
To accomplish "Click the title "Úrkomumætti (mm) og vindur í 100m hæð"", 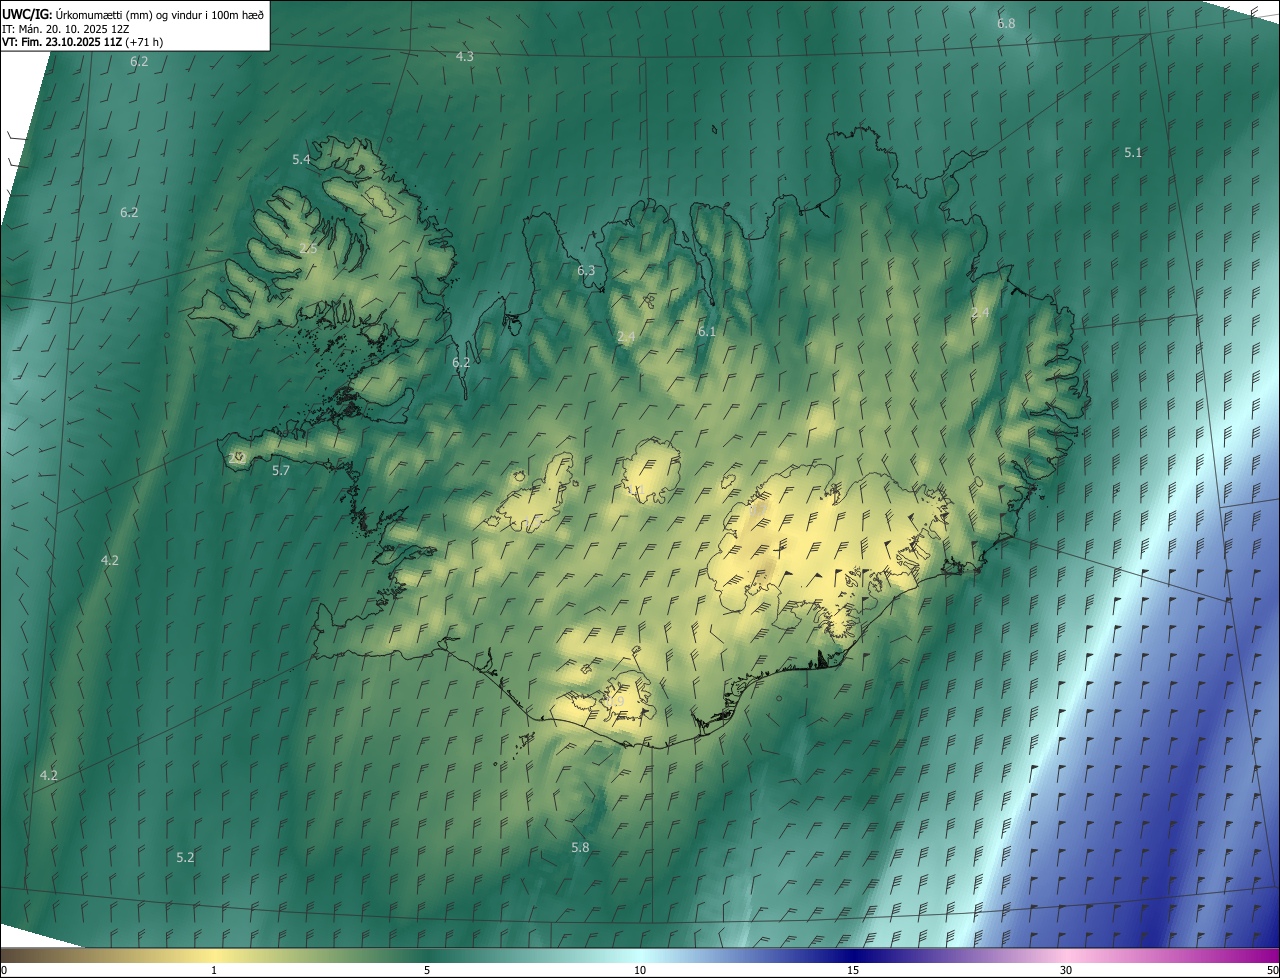I will [160, 14].
